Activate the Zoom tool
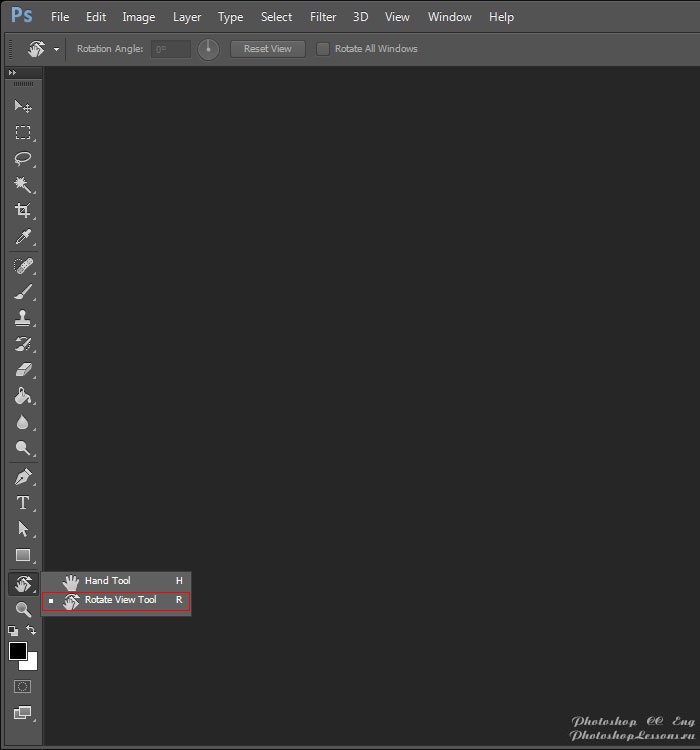700x750 pixels. coord(22,609)
